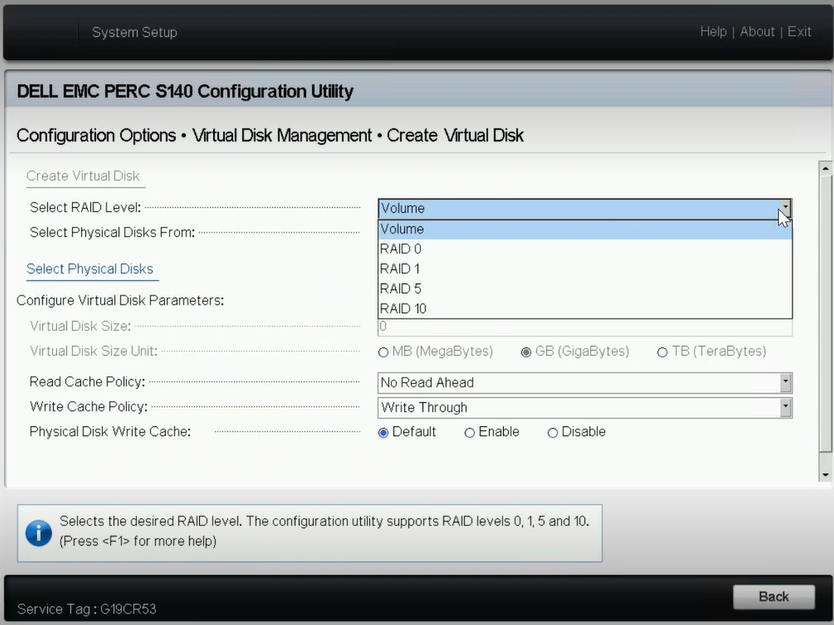Click the Virtual Disk Size label
Image resolution: width=834 pixels, height=625 pixels.
[x=80, y=326]
